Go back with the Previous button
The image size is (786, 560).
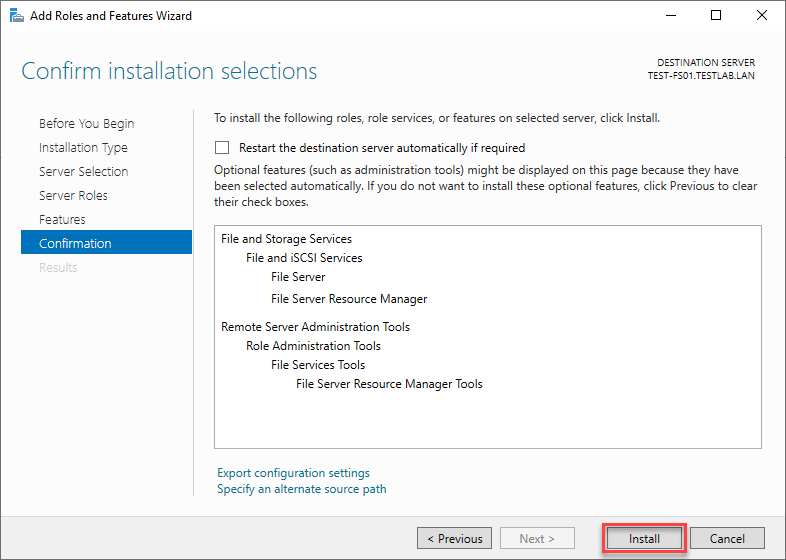pyautogui.click(x=454, y=538)
